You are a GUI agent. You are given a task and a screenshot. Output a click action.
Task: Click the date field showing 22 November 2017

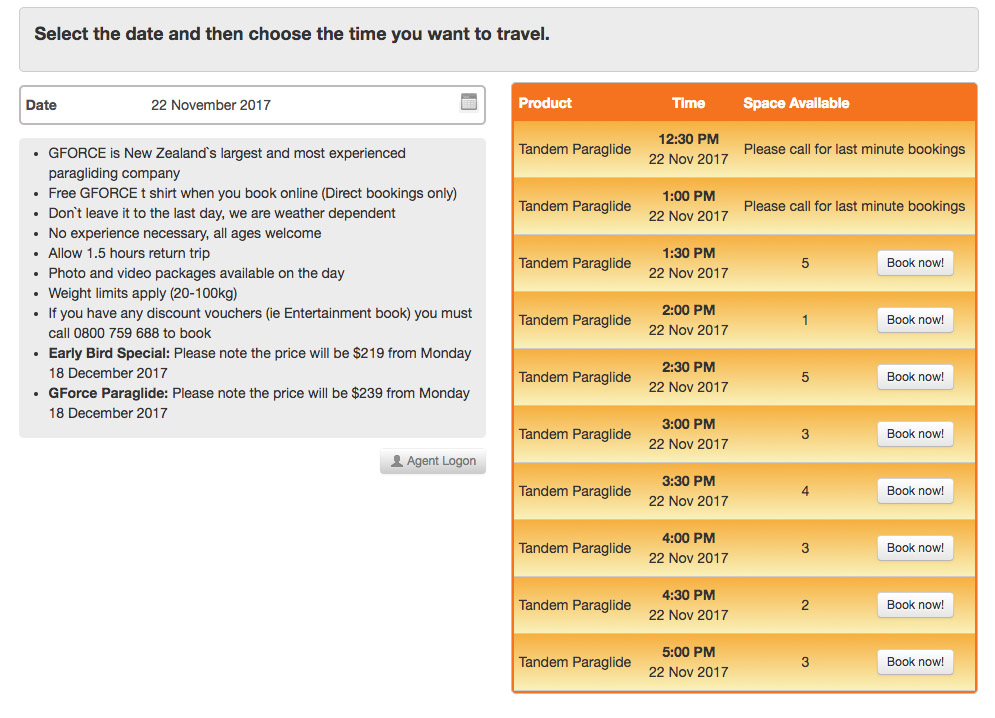(x=253, y=105)
